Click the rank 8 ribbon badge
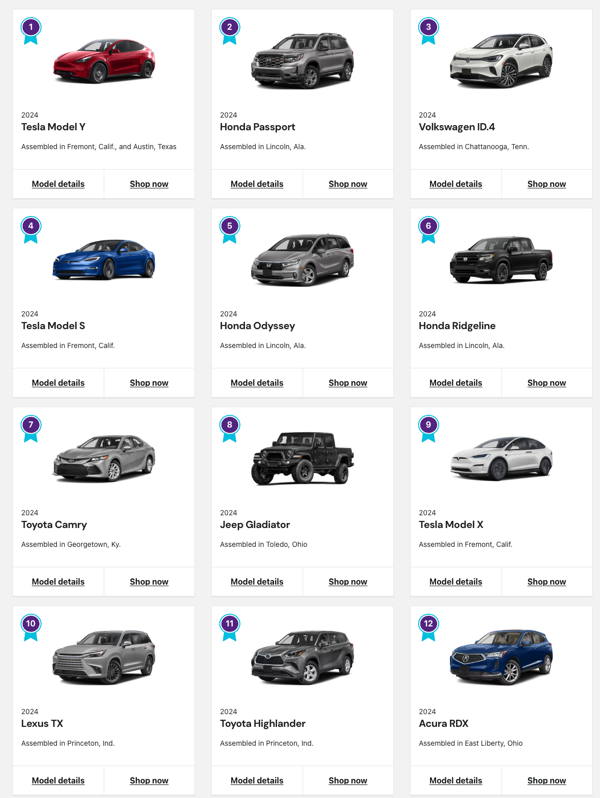 [230, 428]
